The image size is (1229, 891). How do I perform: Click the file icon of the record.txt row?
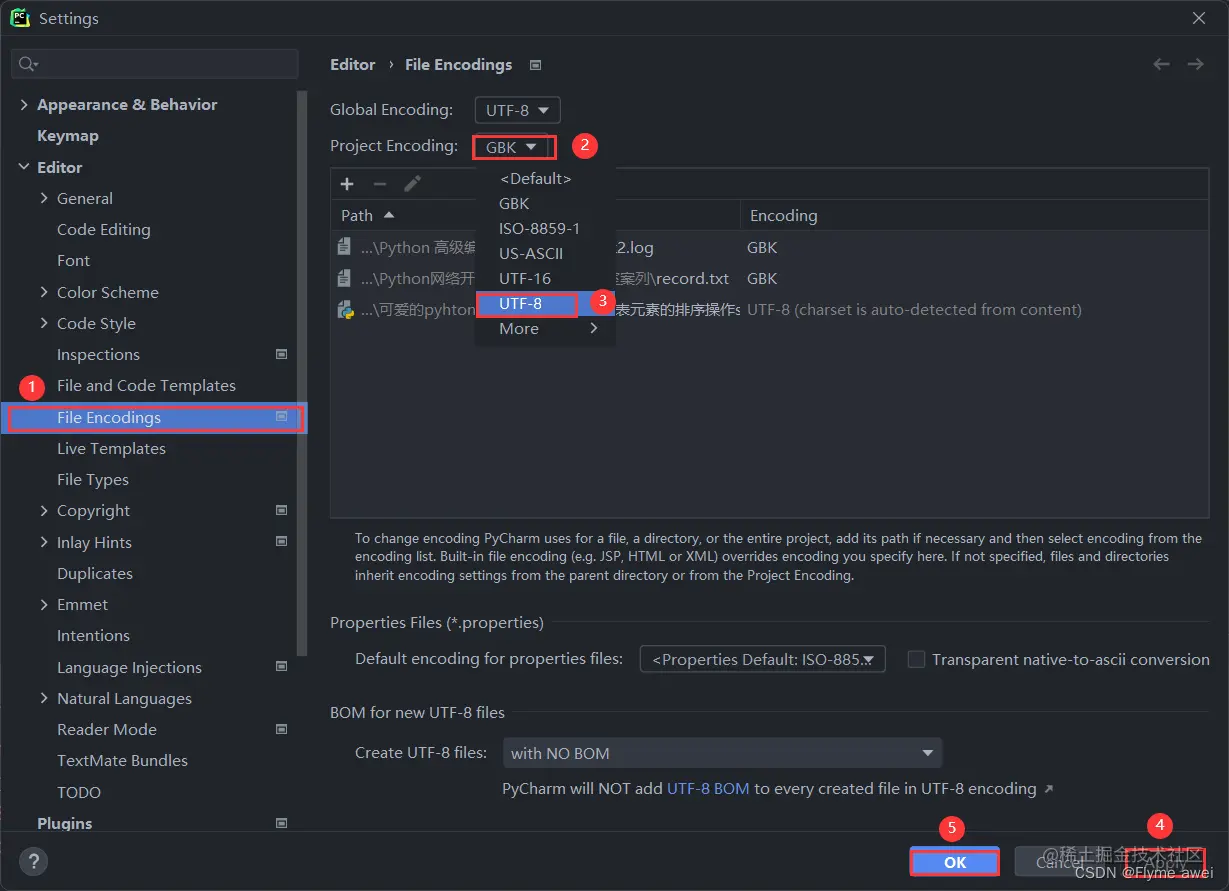(x=345, y=278)
